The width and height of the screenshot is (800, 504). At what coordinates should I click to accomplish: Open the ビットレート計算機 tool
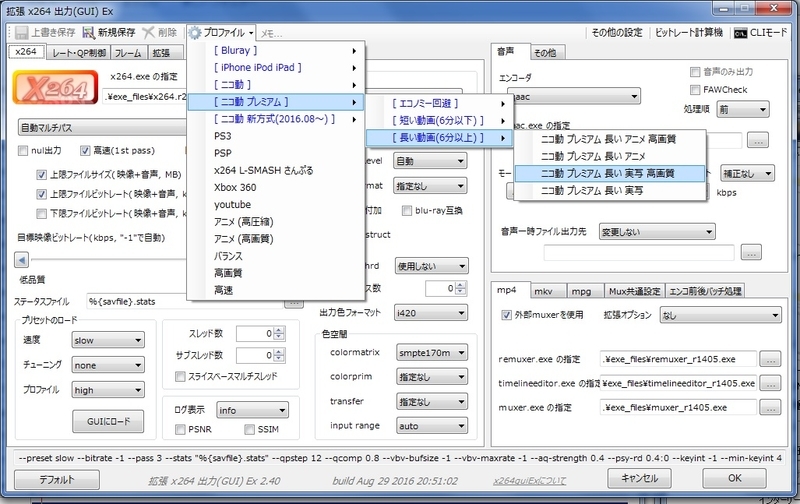pyautogui.click(x=688, y=33)
